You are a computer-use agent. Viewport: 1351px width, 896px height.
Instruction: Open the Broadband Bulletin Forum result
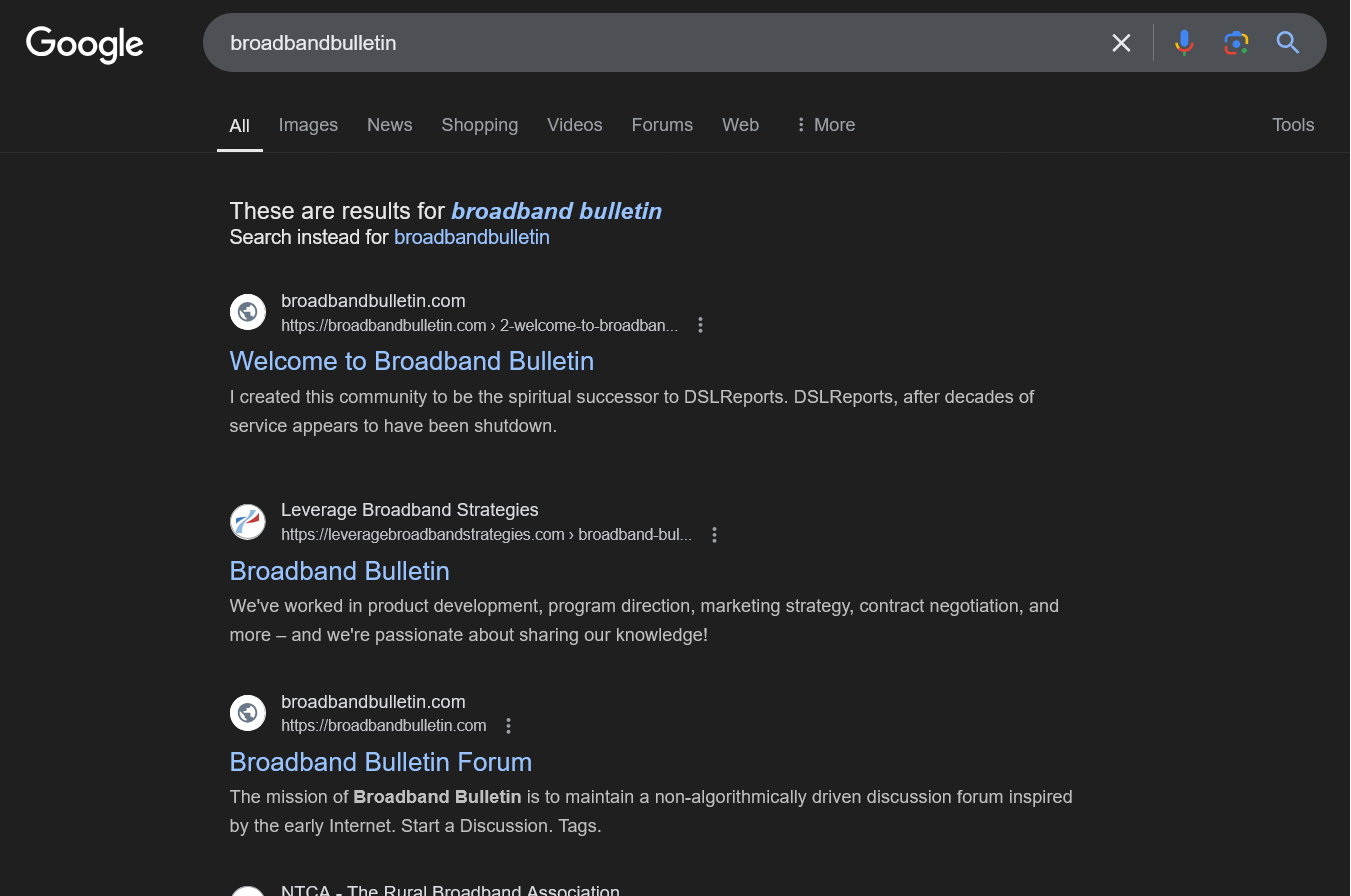point(381,762)
